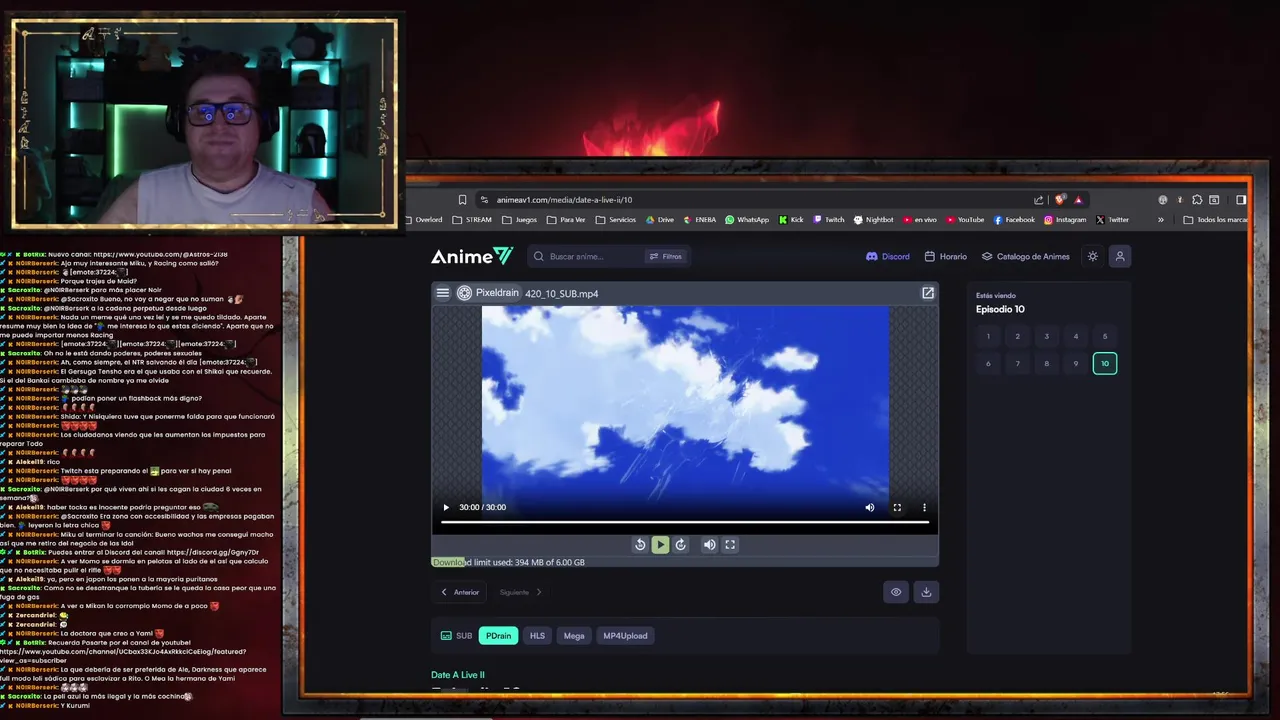Screen dimensions: 1280x720
Task: Toggle fullscreen in the Pixeldrain toolbar
Action: (730, 545)
